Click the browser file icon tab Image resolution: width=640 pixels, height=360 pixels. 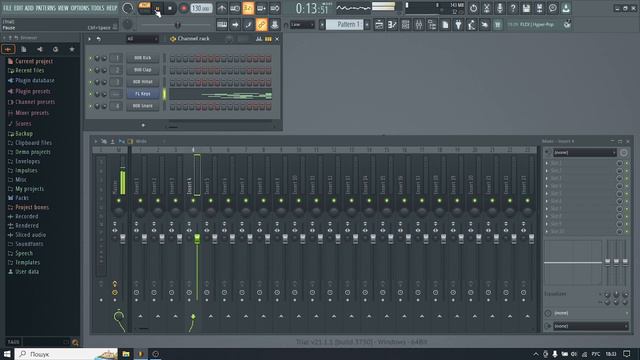click(x=24, y=49)
